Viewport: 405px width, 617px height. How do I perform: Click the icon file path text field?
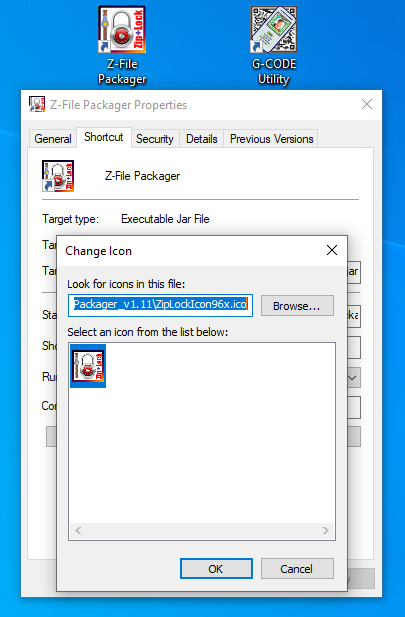(160, 305)
